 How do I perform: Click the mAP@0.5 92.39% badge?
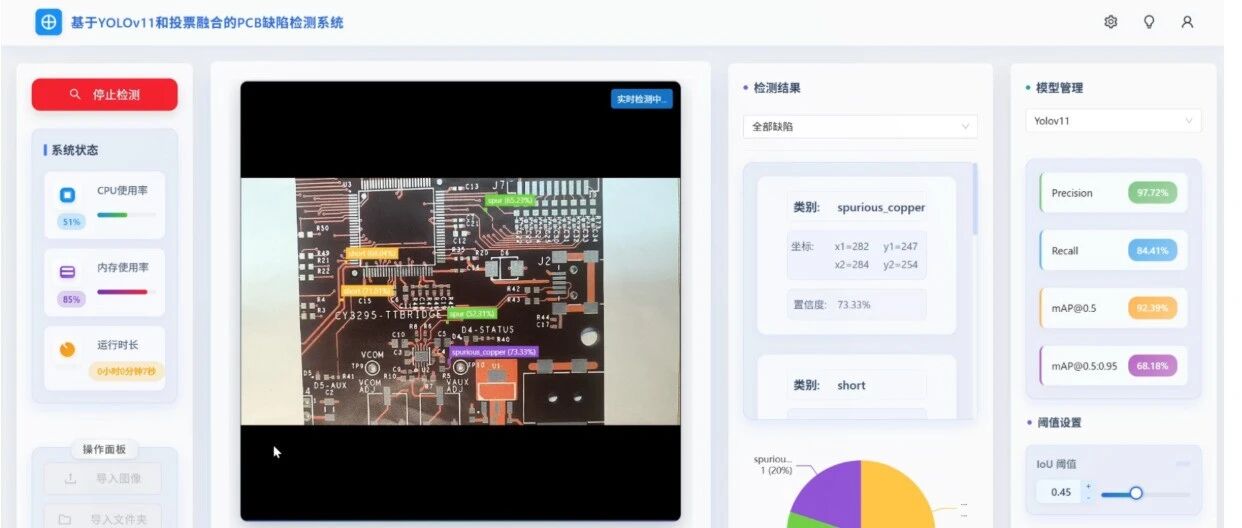point(1152,308)
